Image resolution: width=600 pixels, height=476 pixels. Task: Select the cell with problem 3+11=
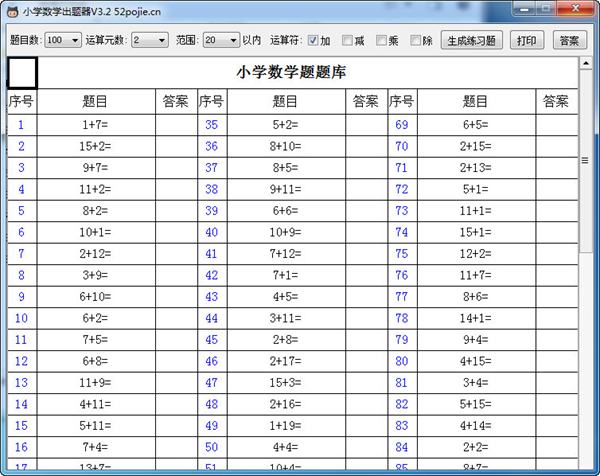pyautogui.click(x=286, y=318)
